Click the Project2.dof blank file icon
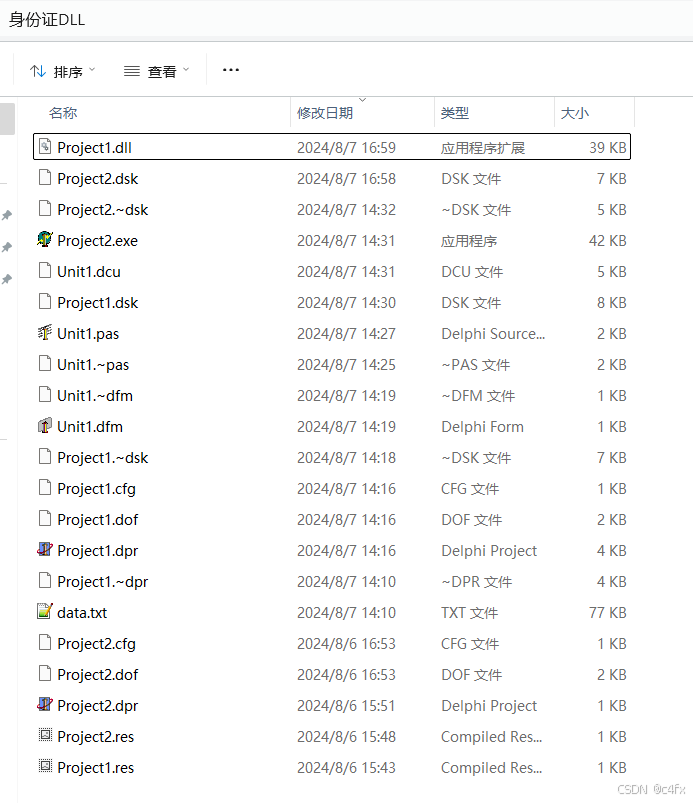This screenshot has width=693, height=803. pyautogui.click(x=45, y=674)
